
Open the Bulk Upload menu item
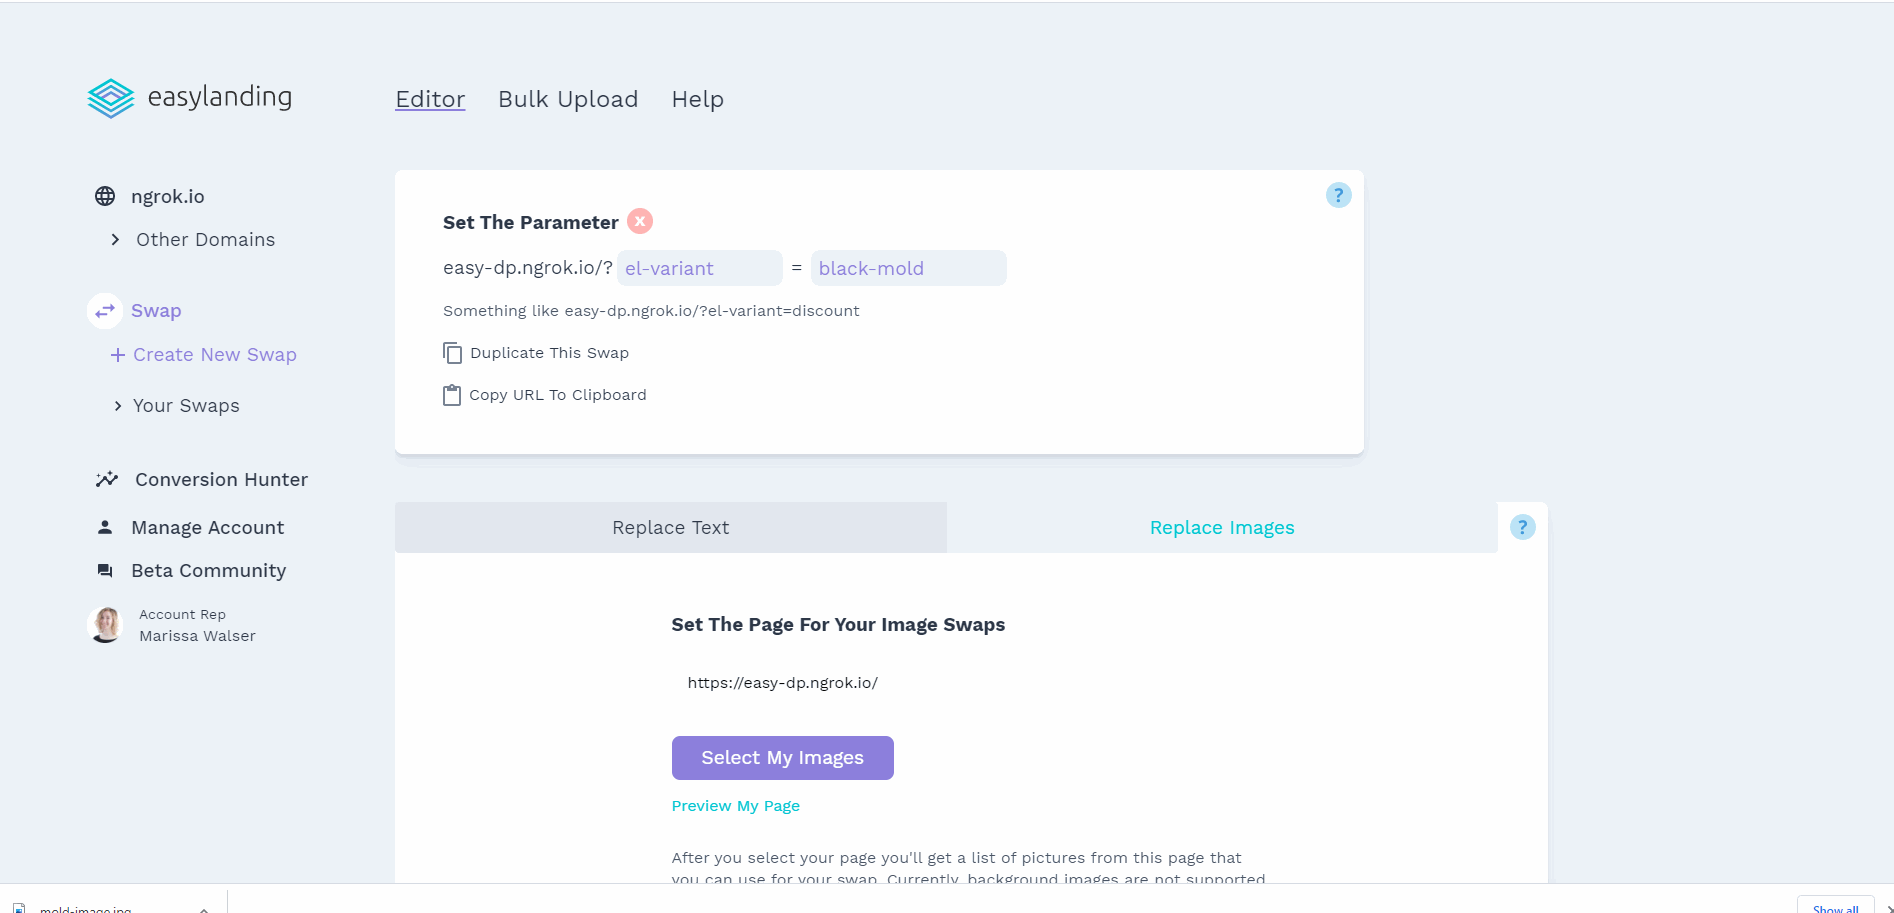click(x=568, y=99)
